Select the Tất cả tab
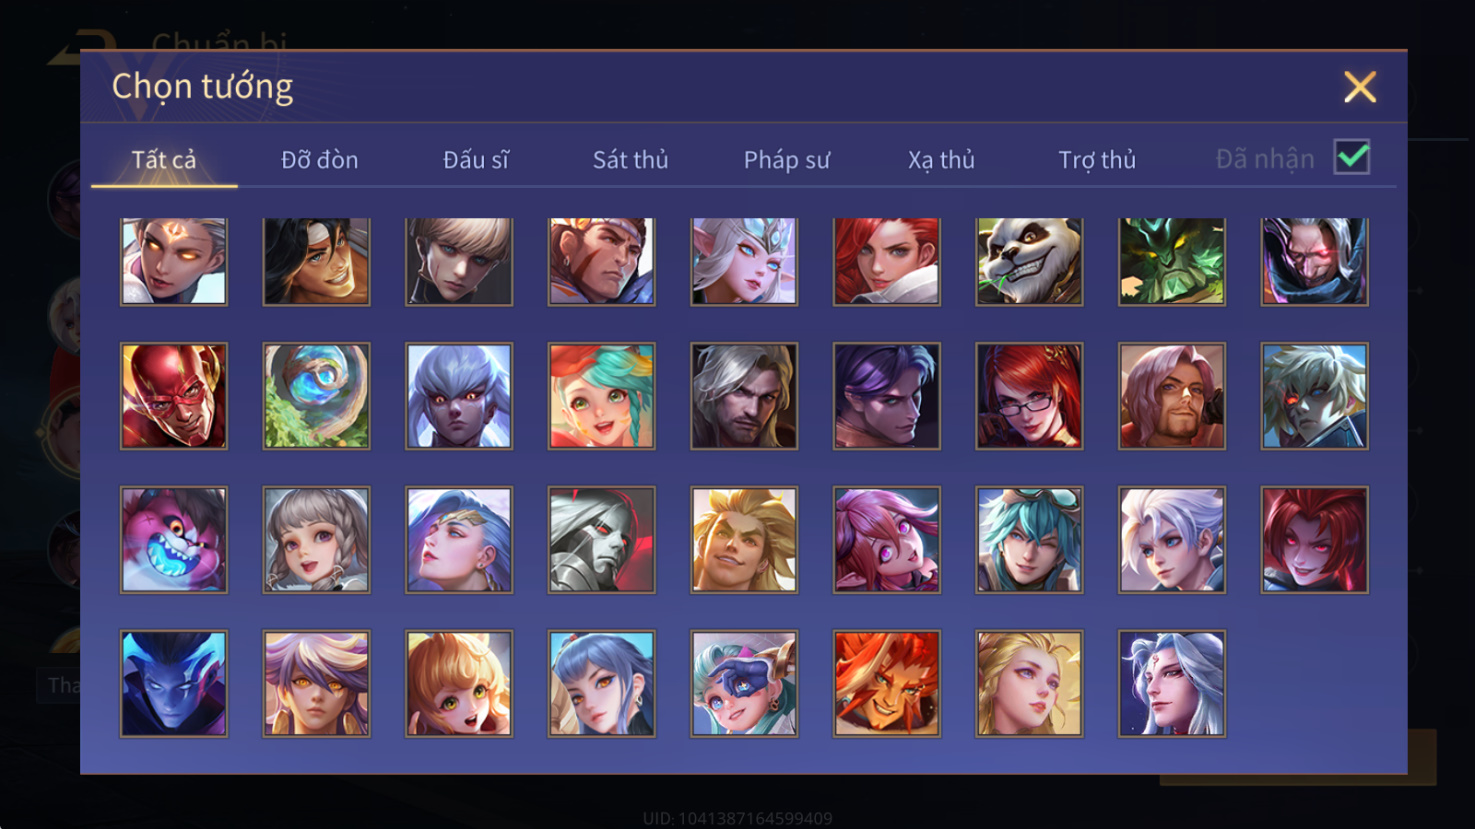The height and width of the screenshot is (829, 1475). 164,160
